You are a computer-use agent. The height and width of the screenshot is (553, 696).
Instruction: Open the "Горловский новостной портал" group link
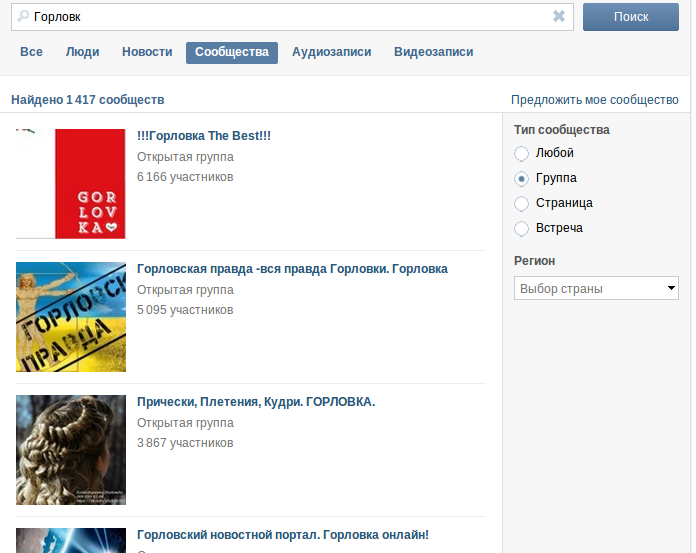[283, 535]
